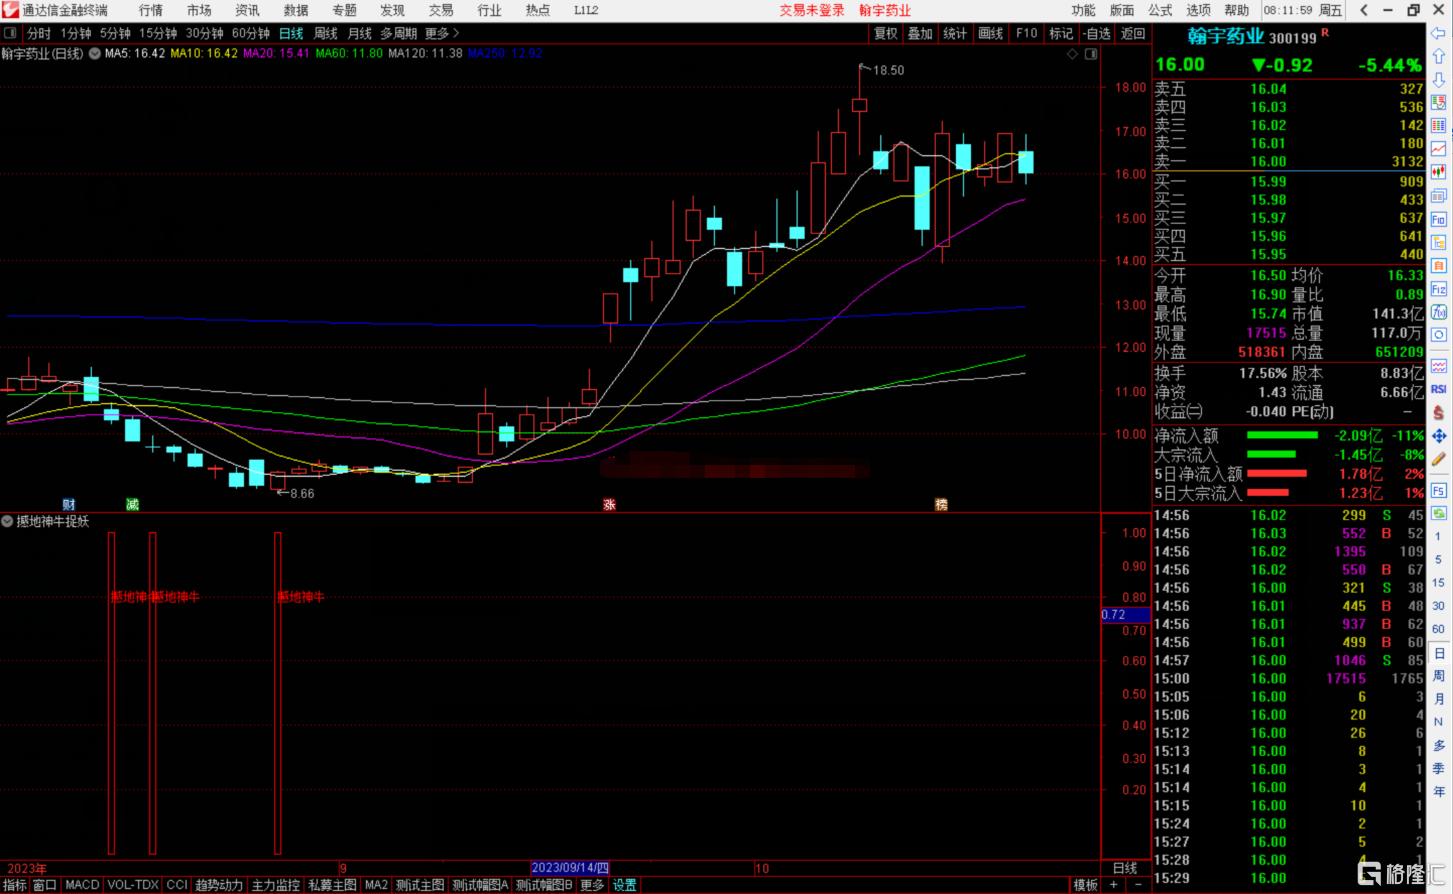The image size is (1453, 894).
Task: Select the 日线 daily period tab
Action: (x=291, y=33)
